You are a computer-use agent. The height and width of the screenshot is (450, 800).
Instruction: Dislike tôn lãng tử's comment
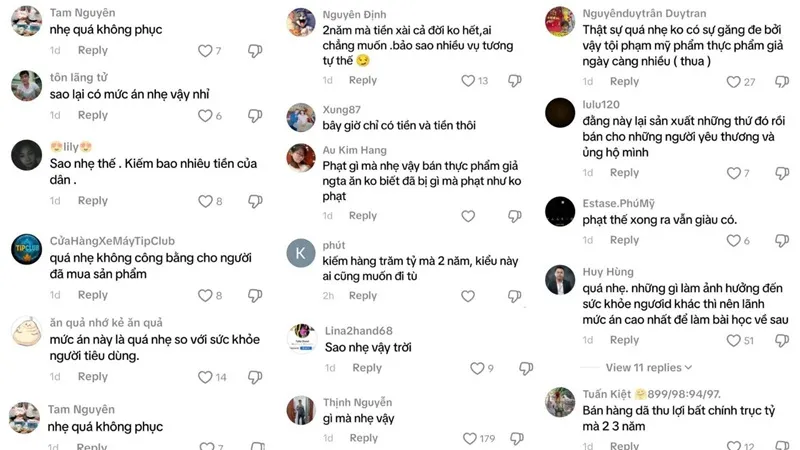coord(254,116)
